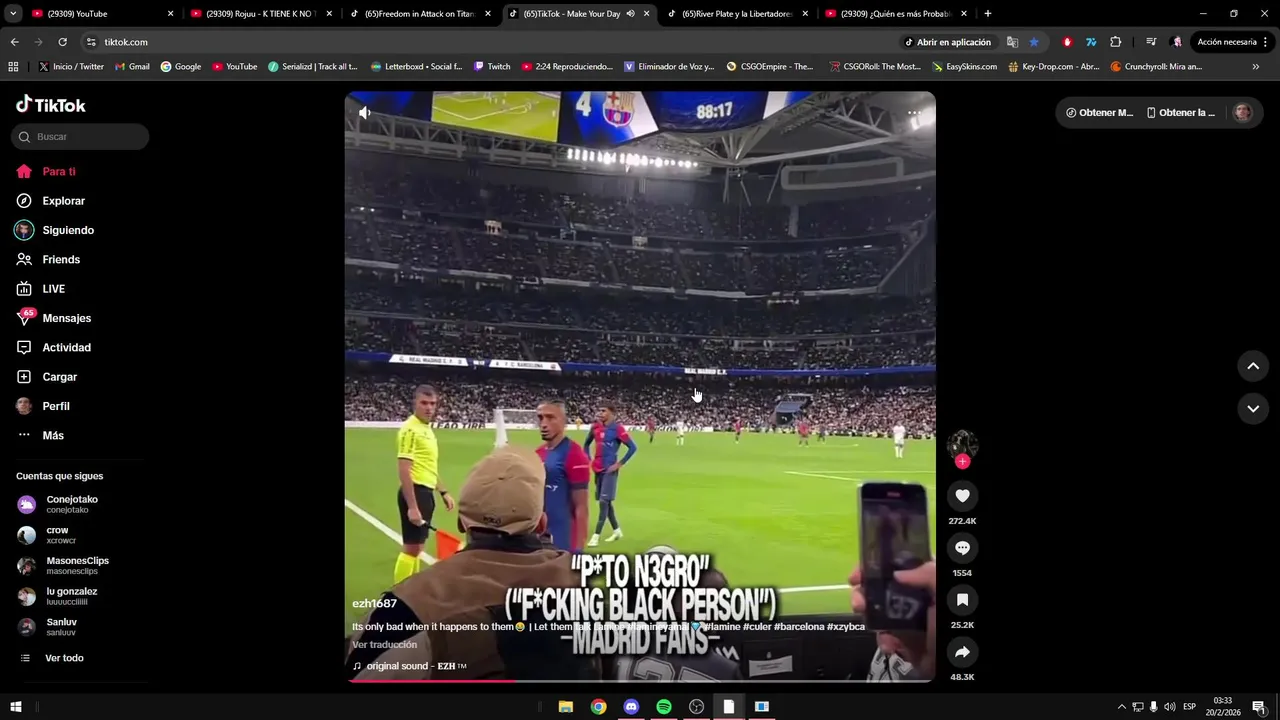Screen dimensions: 1280x720
Task: Follow creator with red plus badge
Action: [962, 461]
